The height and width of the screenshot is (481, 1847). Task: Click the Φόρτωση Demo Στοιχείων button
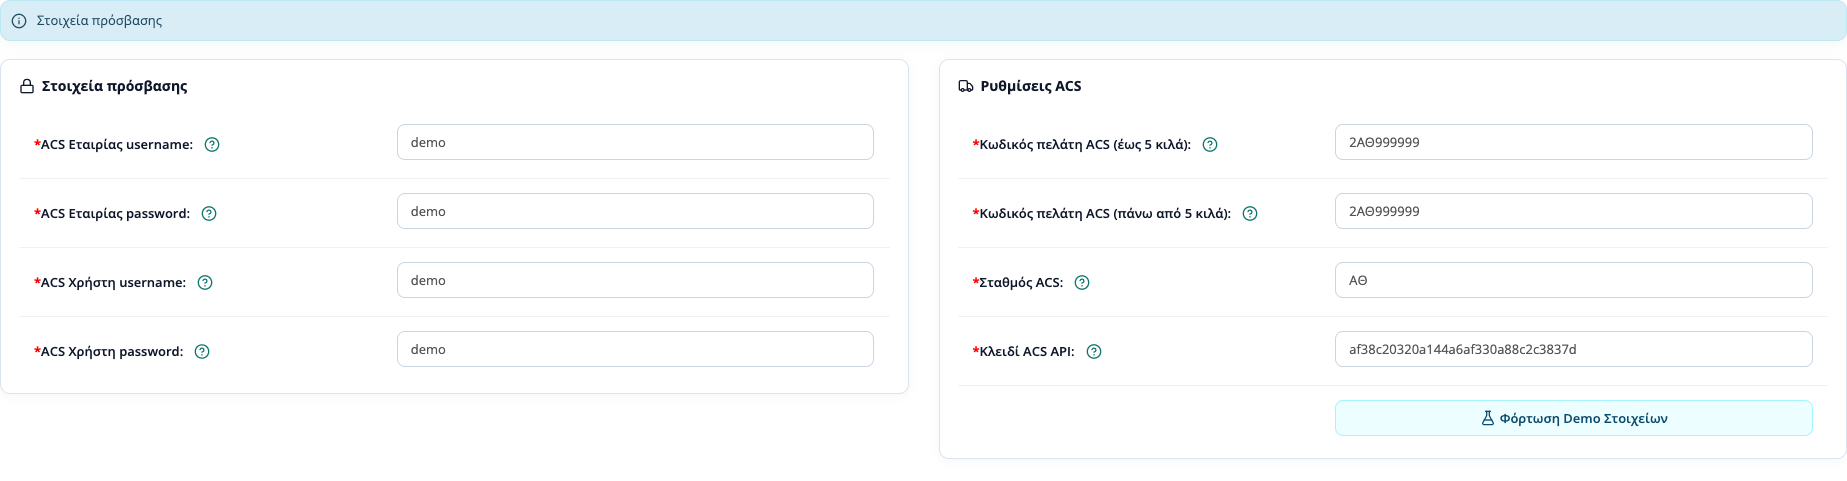[1573, 418]
